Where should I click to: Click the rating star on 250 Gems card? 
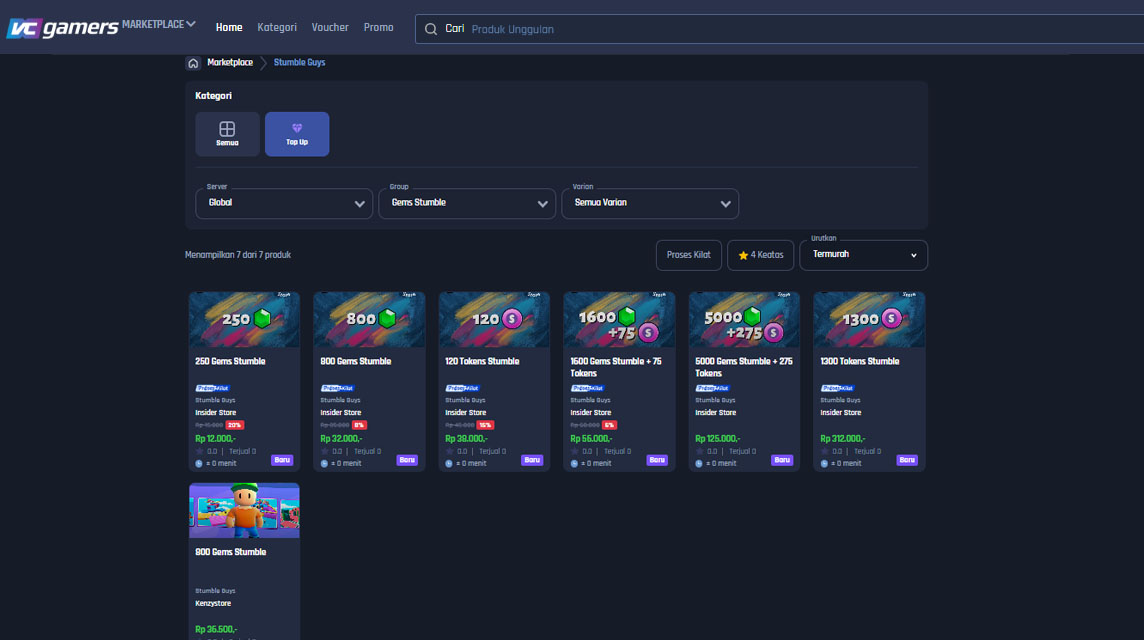(199, 452)
